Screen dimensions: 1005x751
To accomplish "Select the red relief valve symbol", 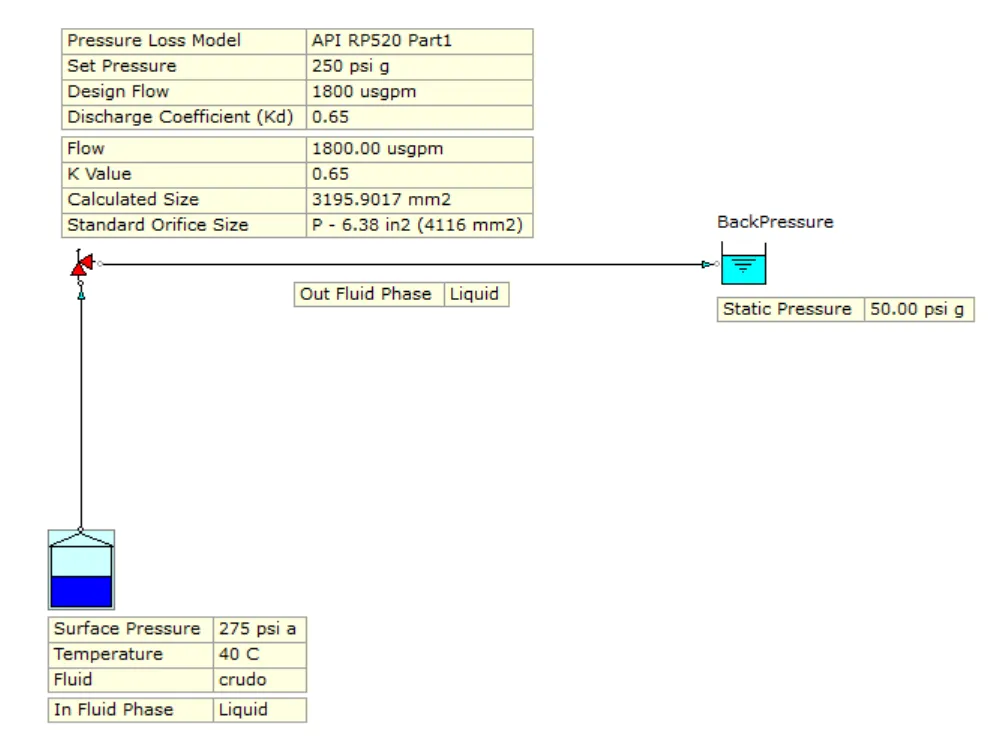I will point(80,264).
